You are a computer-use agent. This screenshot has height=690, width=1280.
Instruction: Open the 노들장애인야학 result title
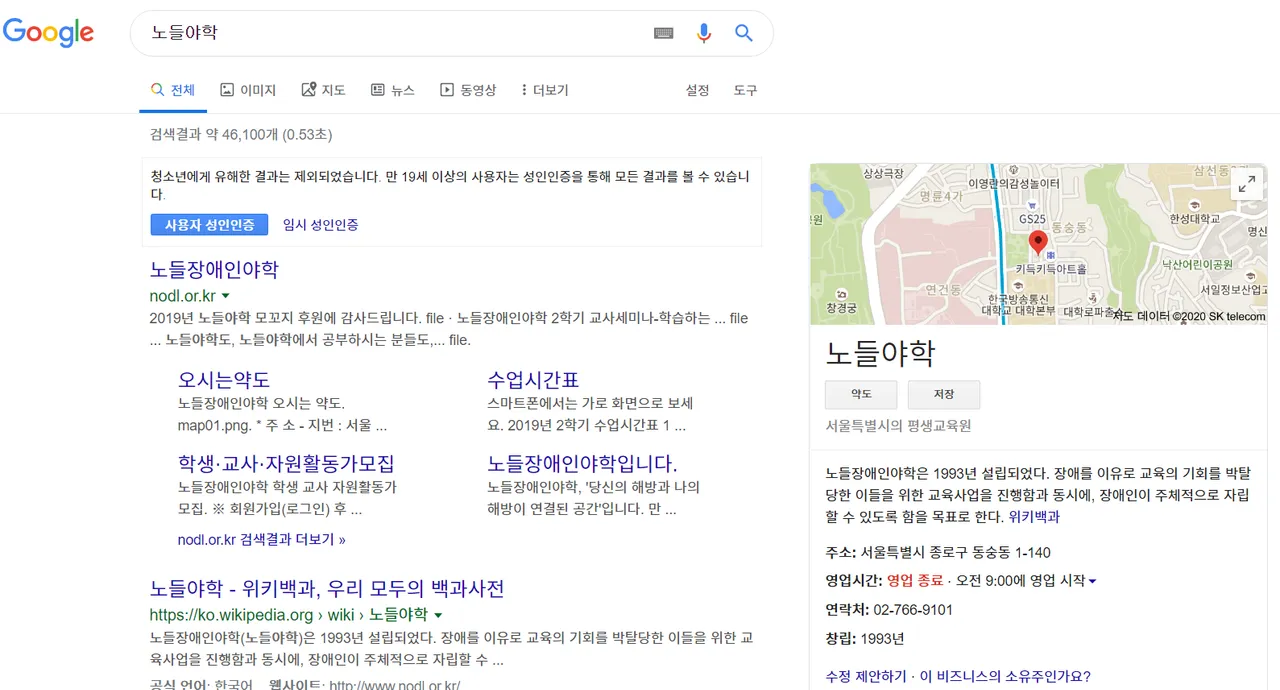(x=214, y=269)
